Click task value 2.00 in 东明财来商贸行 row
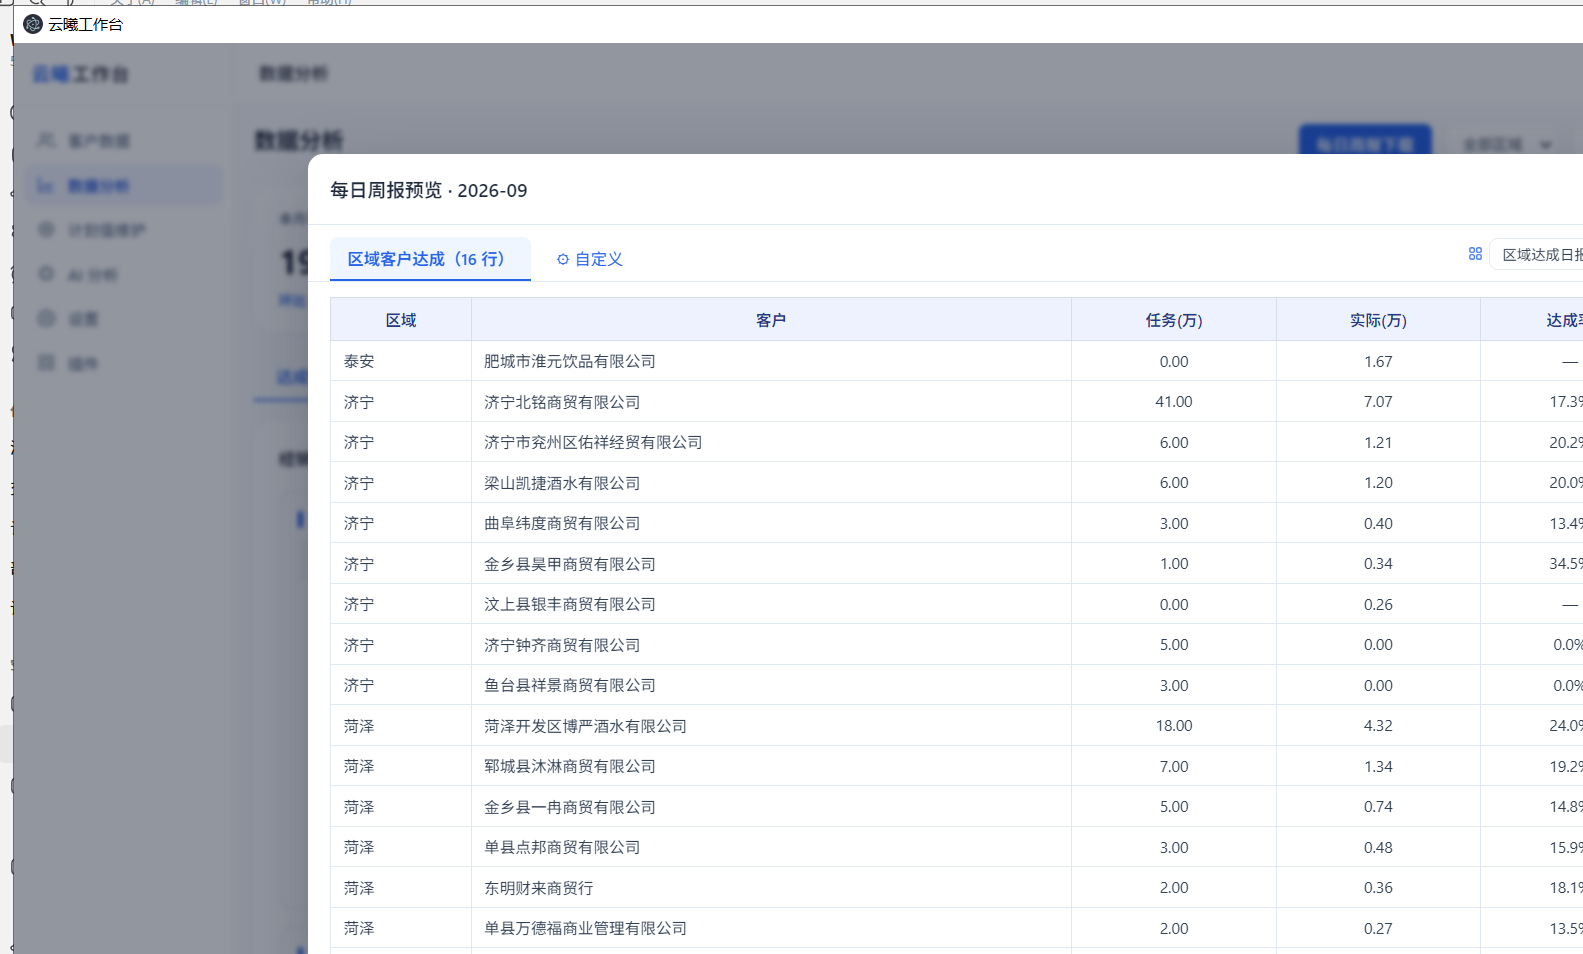This screenshot has width=1583, height=954. point(1174,888)
